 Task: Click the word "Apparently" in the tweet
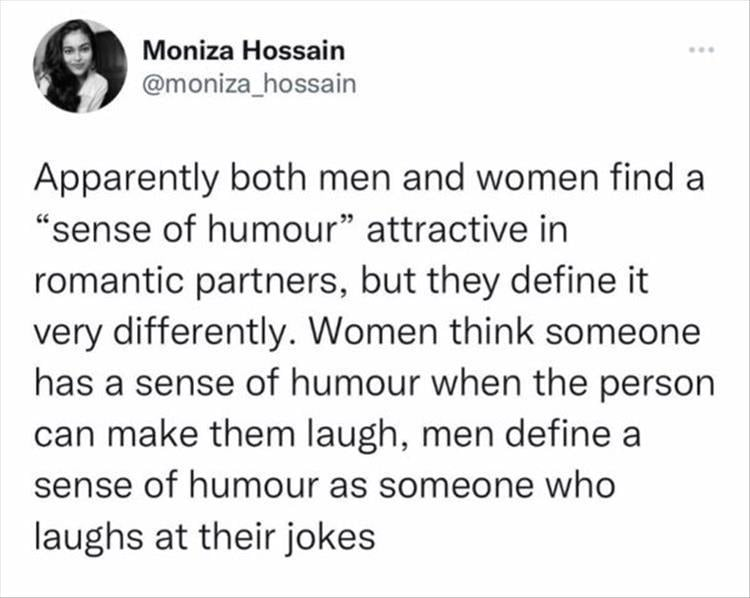(126, 180)
